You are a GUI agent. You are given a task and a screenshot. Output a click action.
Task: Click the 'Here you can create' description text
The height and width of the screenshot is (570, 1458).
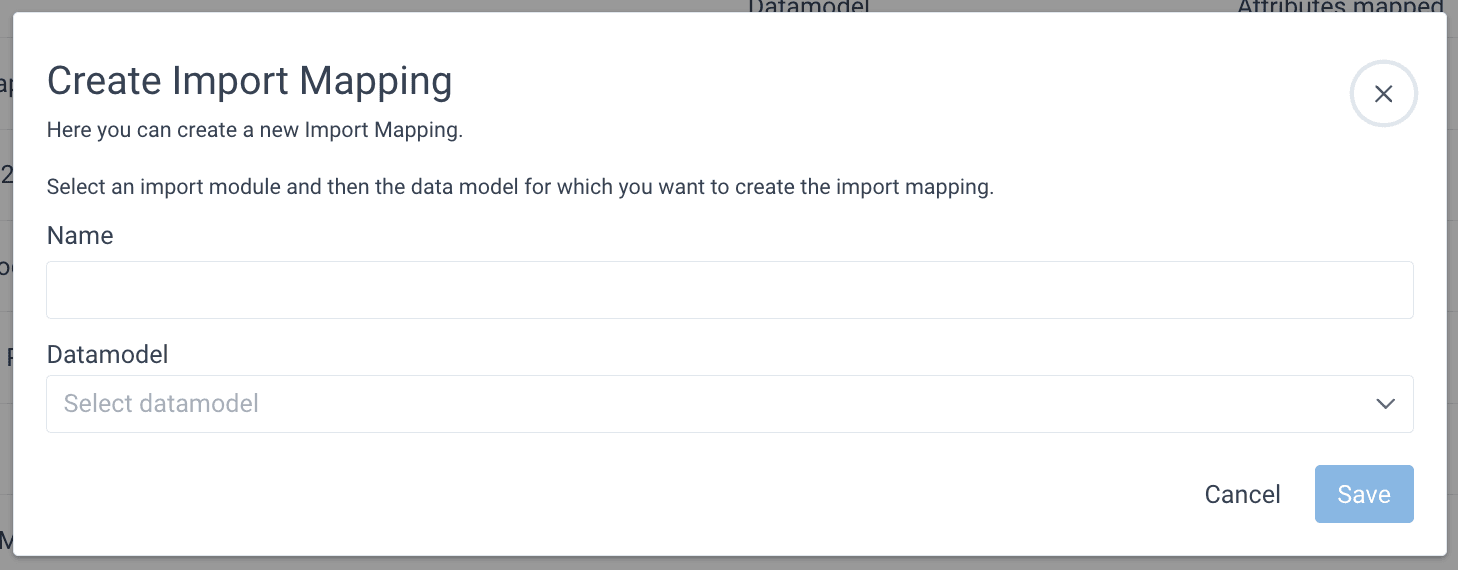coord(254,131)
